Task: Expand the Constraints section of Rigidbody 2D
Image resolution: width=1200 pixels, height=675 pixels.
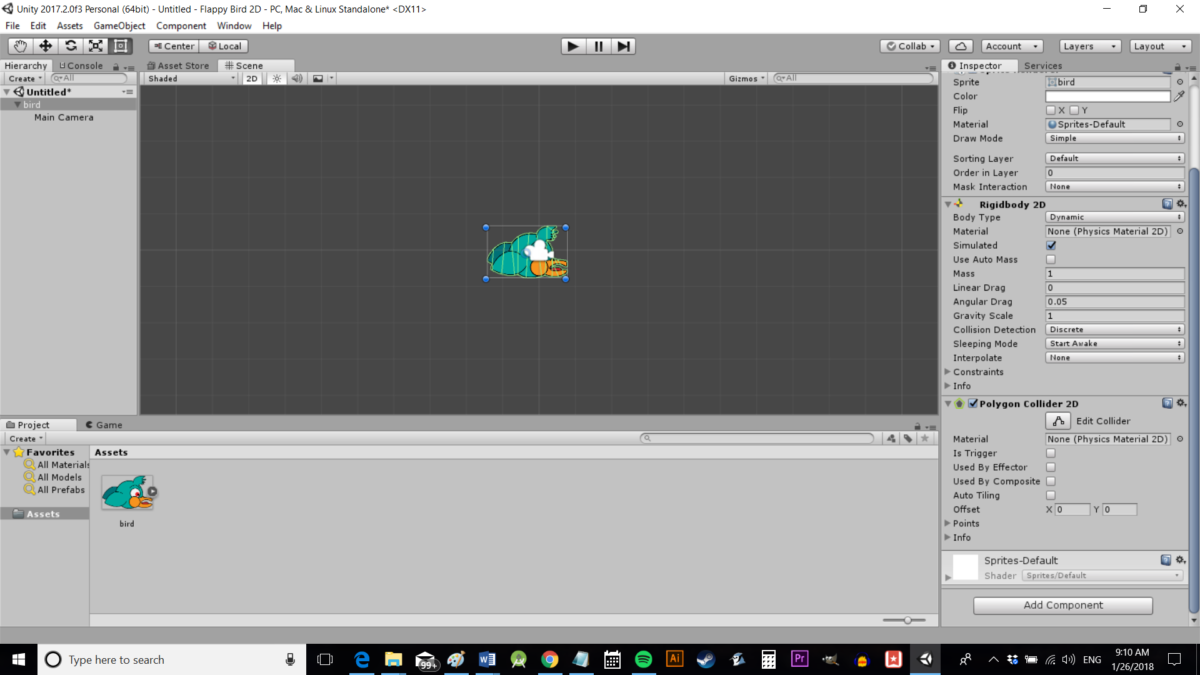Action: [949, 371]
